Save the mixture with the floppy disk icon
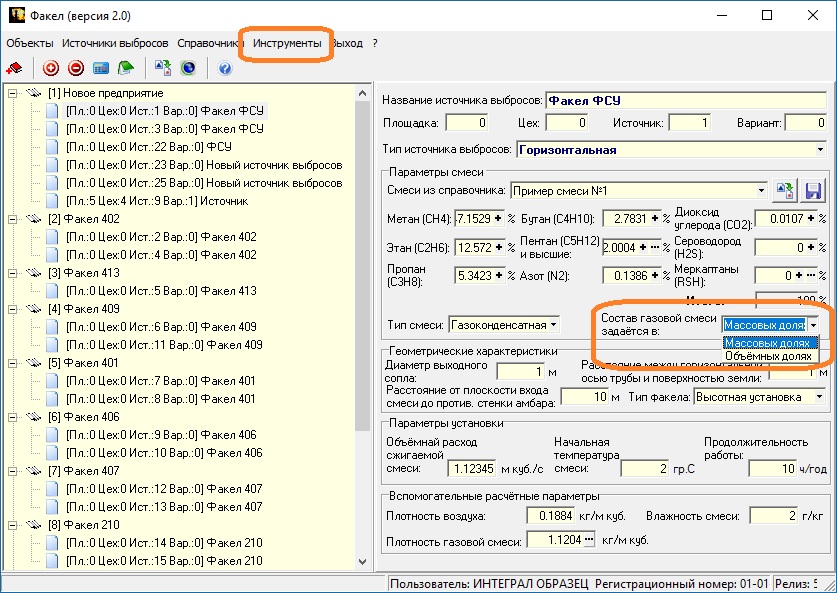Image resolution: width=837 pixels, height=593 pixels. (812, 190)
